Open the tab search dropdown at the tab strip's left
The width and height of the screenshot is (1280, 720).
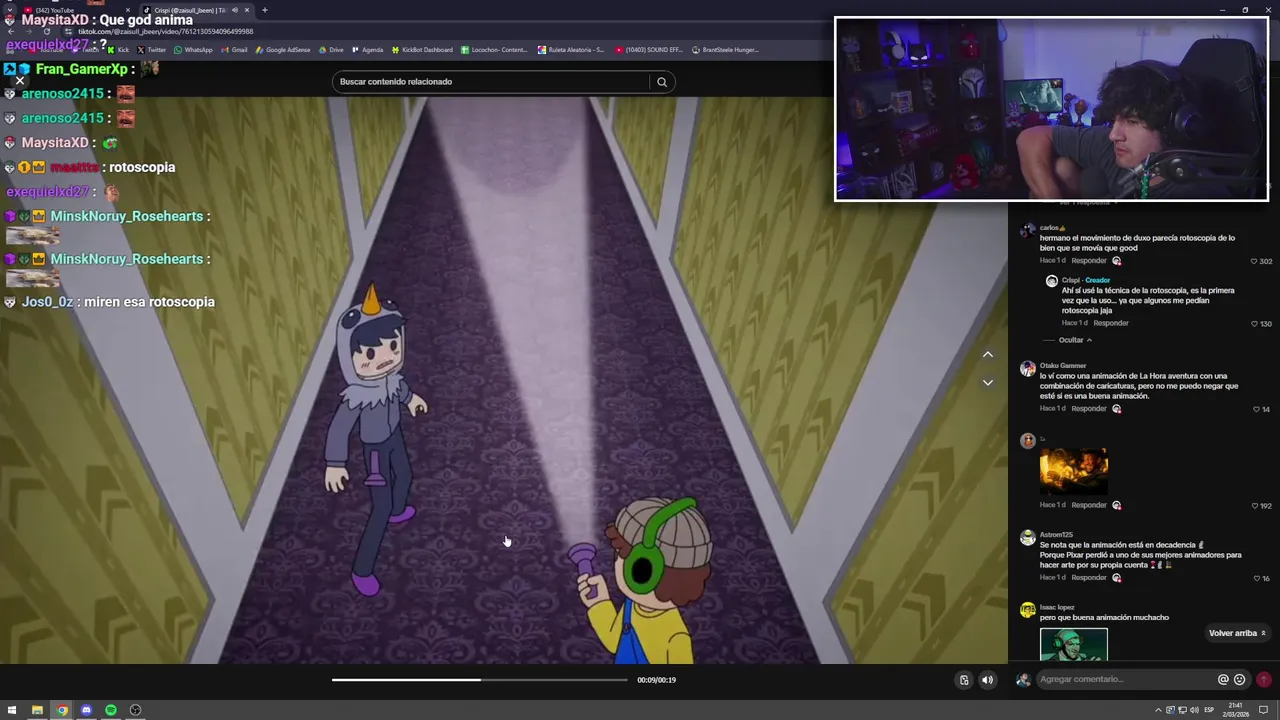9,10
